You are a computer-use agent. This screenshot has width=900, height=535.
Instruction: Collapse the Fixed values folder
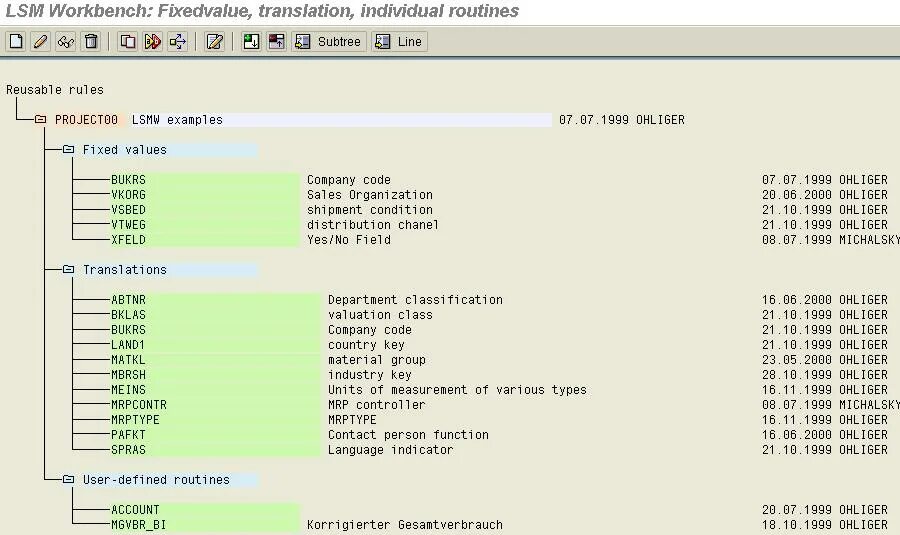68,149
